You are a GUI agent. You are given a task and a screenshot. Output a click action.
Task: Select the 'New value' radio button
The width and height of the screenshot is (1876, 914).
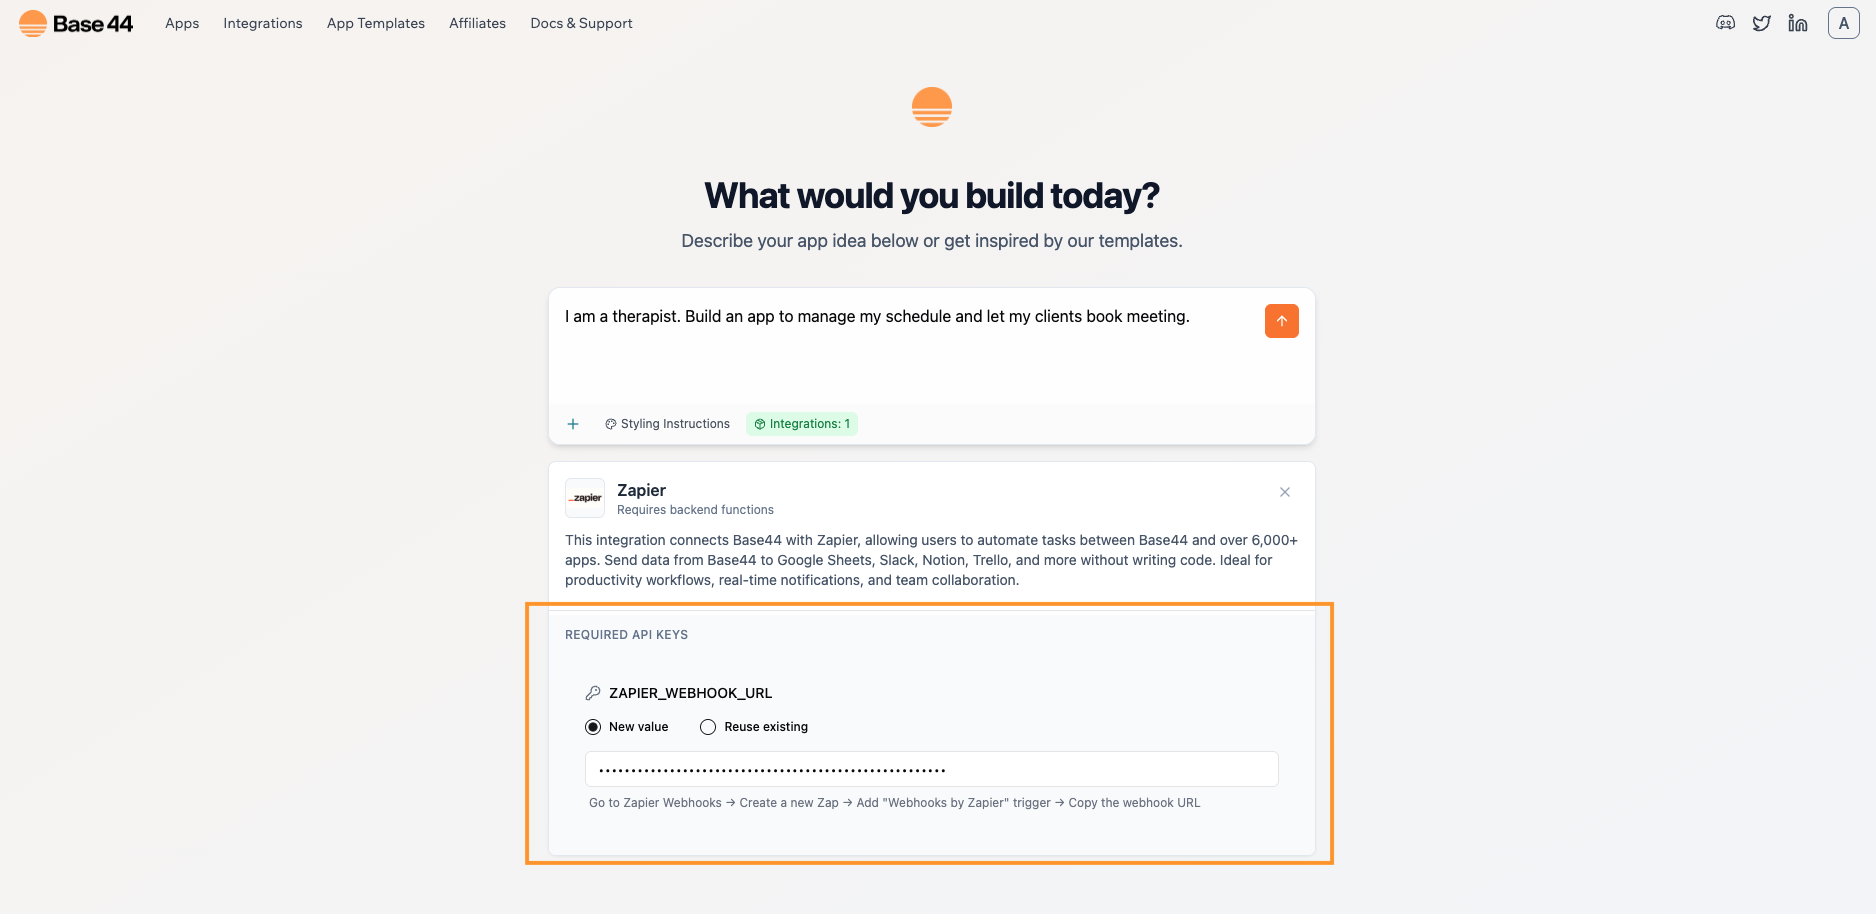coord(593,726)
